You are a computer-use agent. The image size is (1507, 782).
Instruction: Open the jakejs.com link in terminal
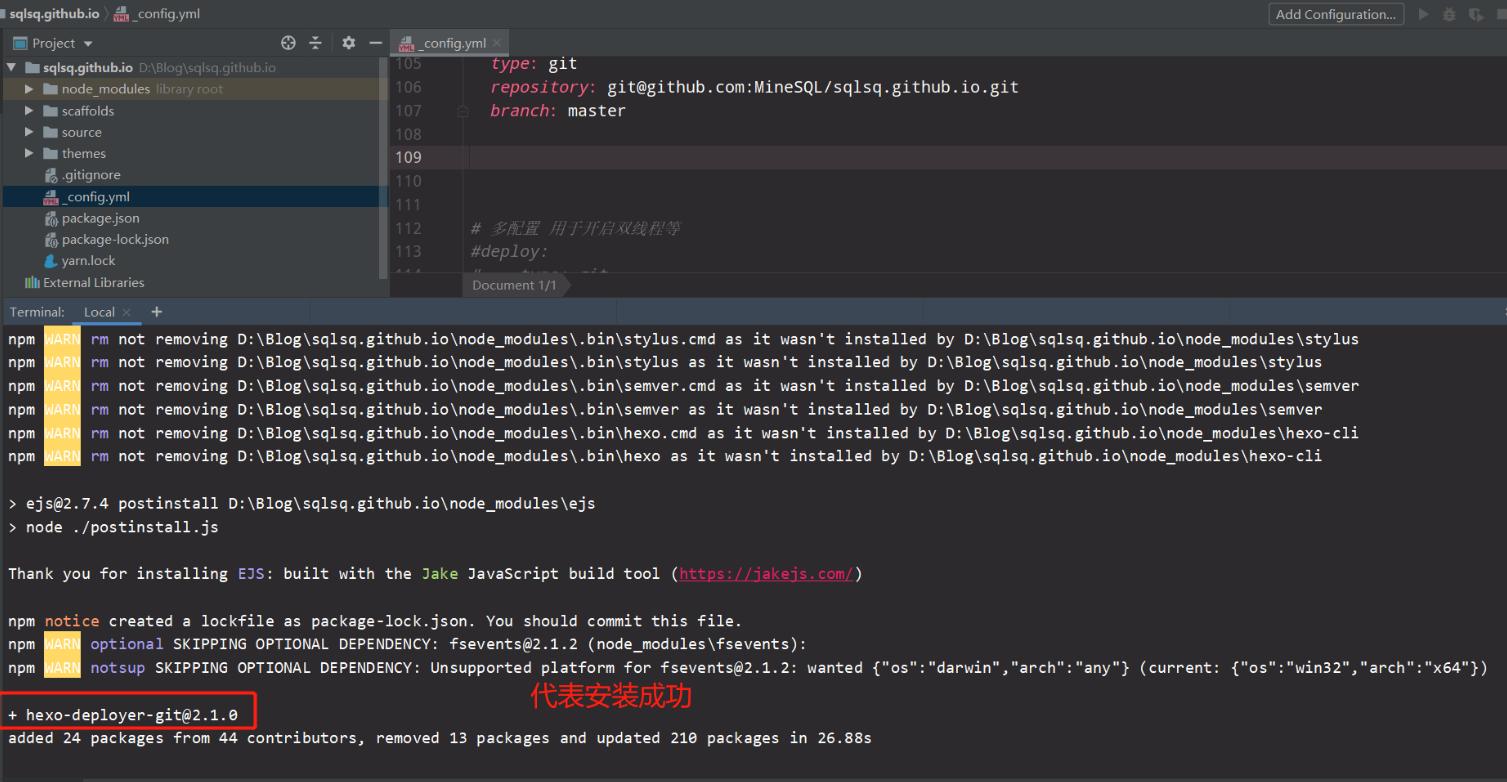(766, 574)
